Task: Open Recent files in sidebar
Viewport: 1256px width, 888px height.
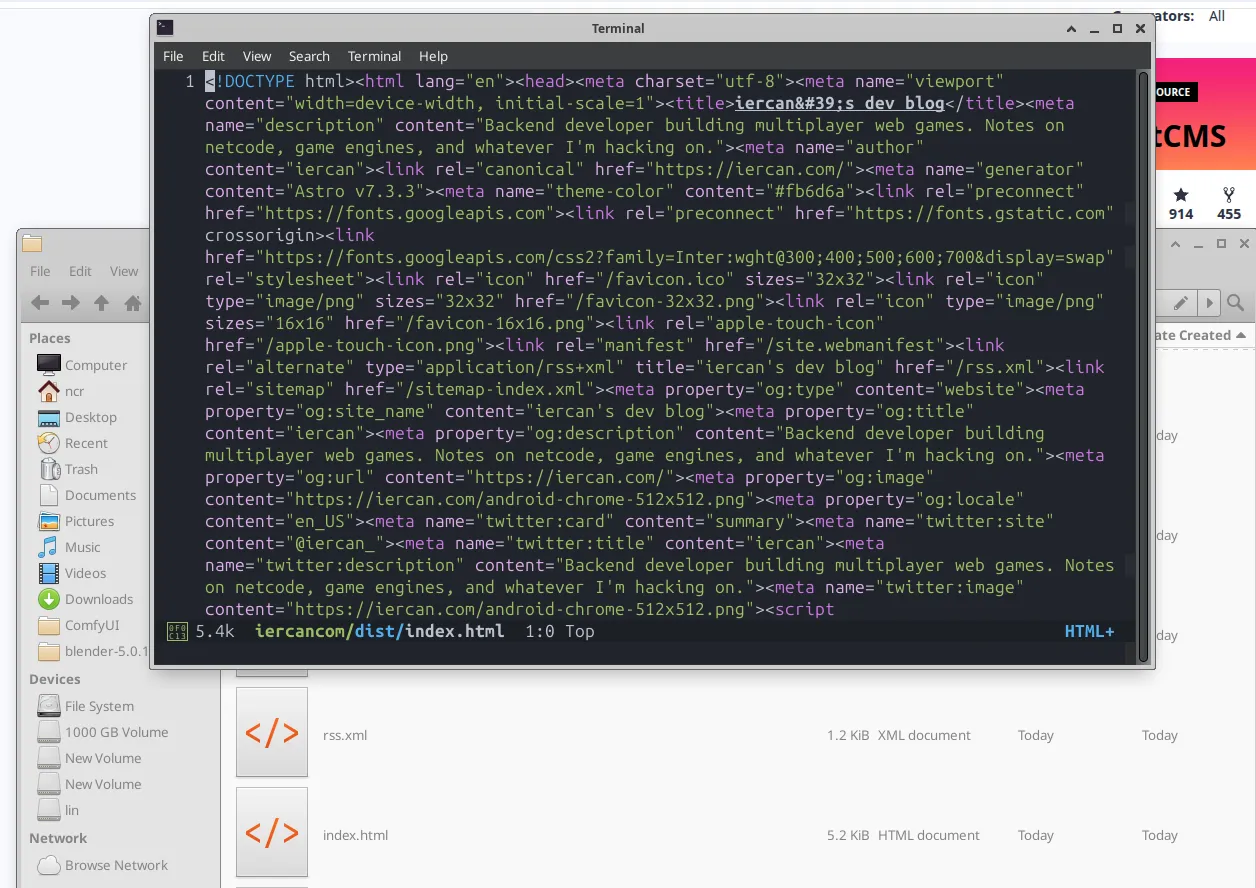Action: [73, 443]
